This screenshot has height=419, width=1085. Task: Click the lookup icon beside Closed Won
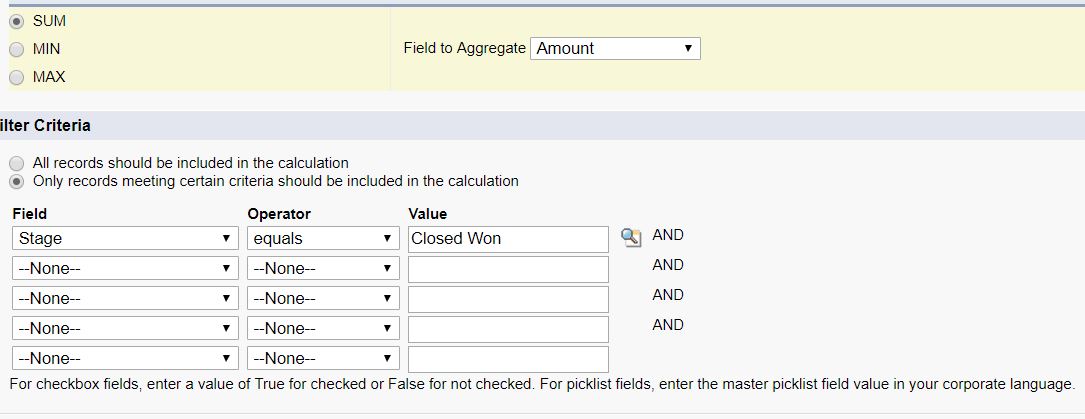(630, 238)
